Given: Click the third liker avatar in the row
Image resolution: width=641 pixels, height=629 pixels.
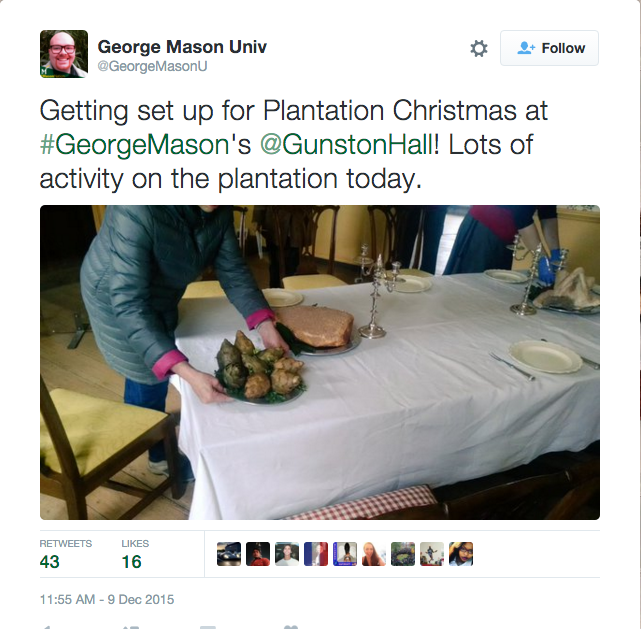Looking at the screenshot, I should (x=287, y=554).
